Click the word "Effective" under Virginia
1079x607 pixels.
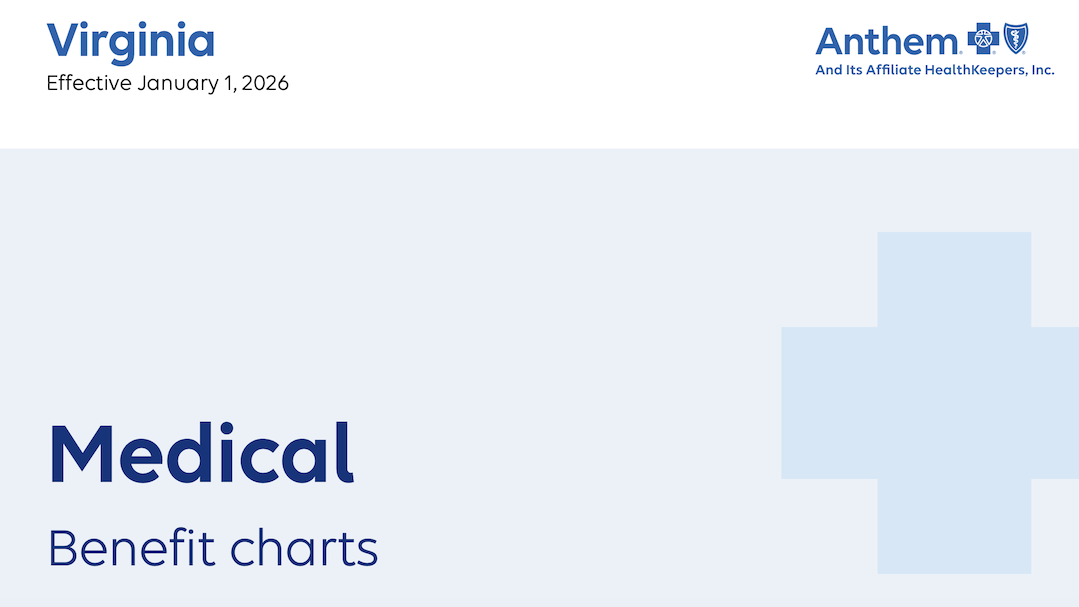point(89,83)
